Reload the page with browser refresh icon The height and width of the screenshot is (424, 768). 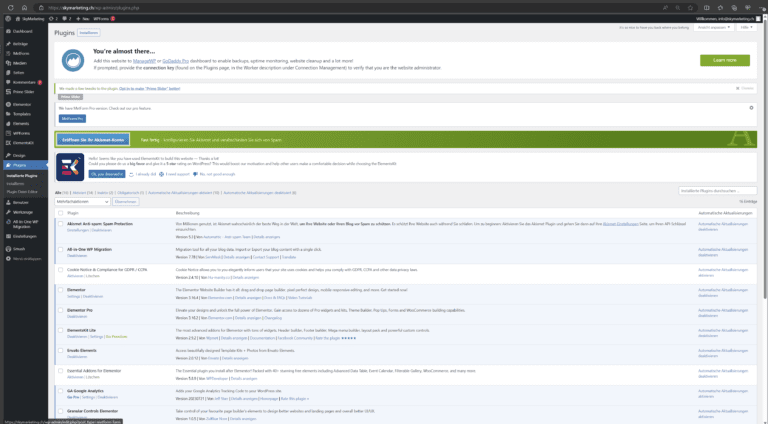(10, 8)
